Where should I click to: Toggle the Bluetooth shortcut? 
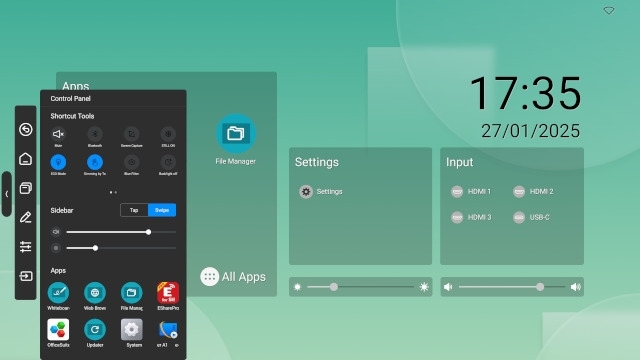point(95,134)
